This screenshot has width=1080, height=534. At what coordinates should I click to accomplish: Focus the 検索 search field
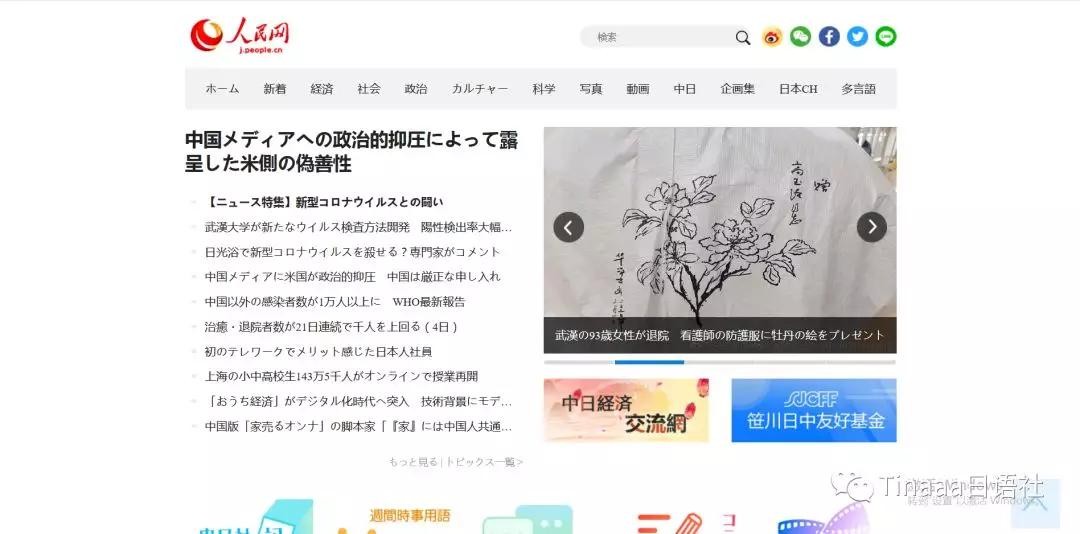coord(657,37)
